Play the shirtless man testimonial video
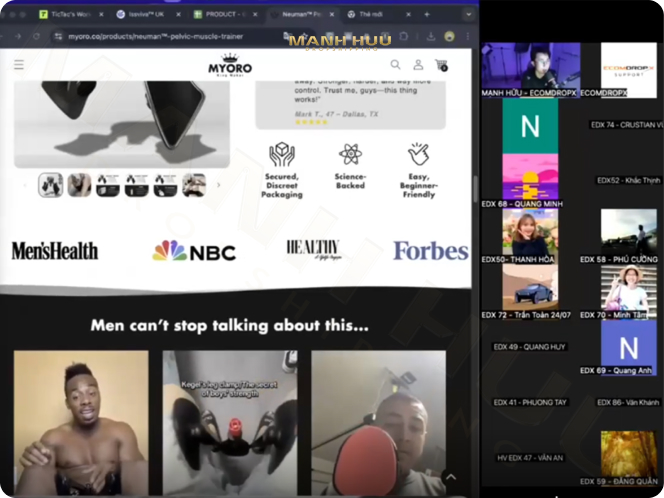 point(80,422)
